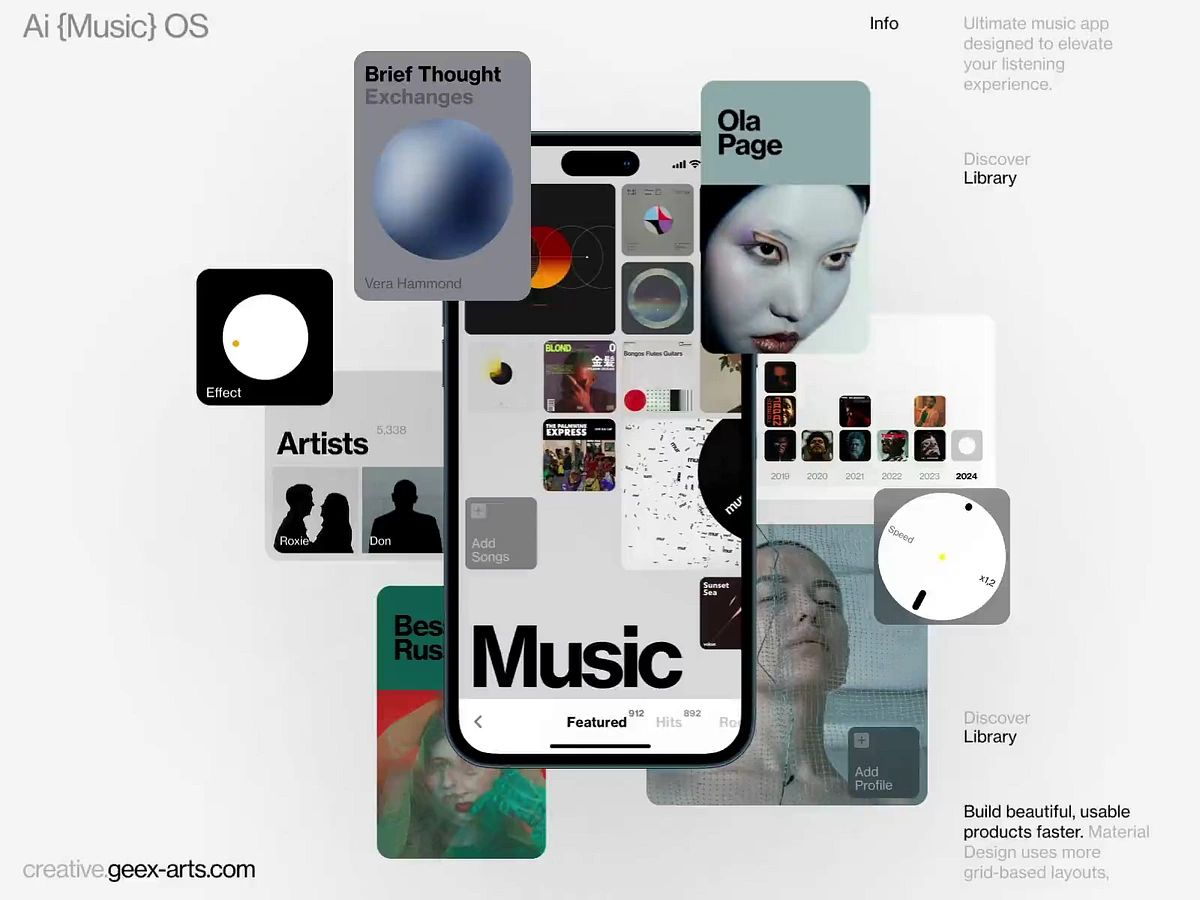Open the BLOND album cover
This screenshot has height=900, width=1200.
[579, 376]
